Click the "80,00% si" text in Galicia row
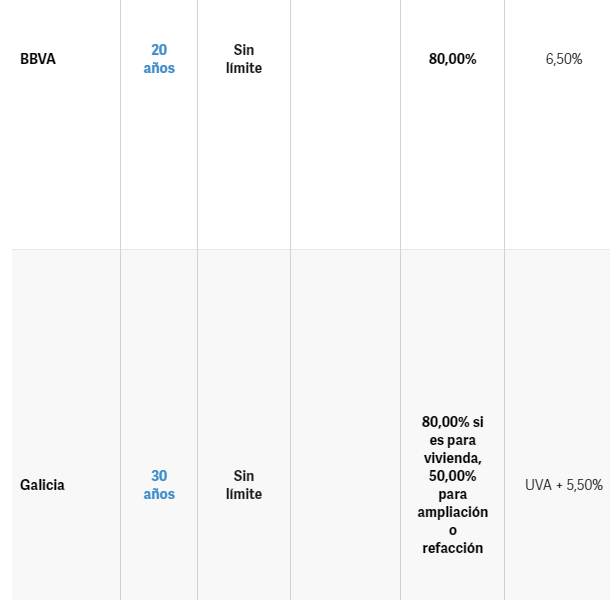 (x=452, y=422)
